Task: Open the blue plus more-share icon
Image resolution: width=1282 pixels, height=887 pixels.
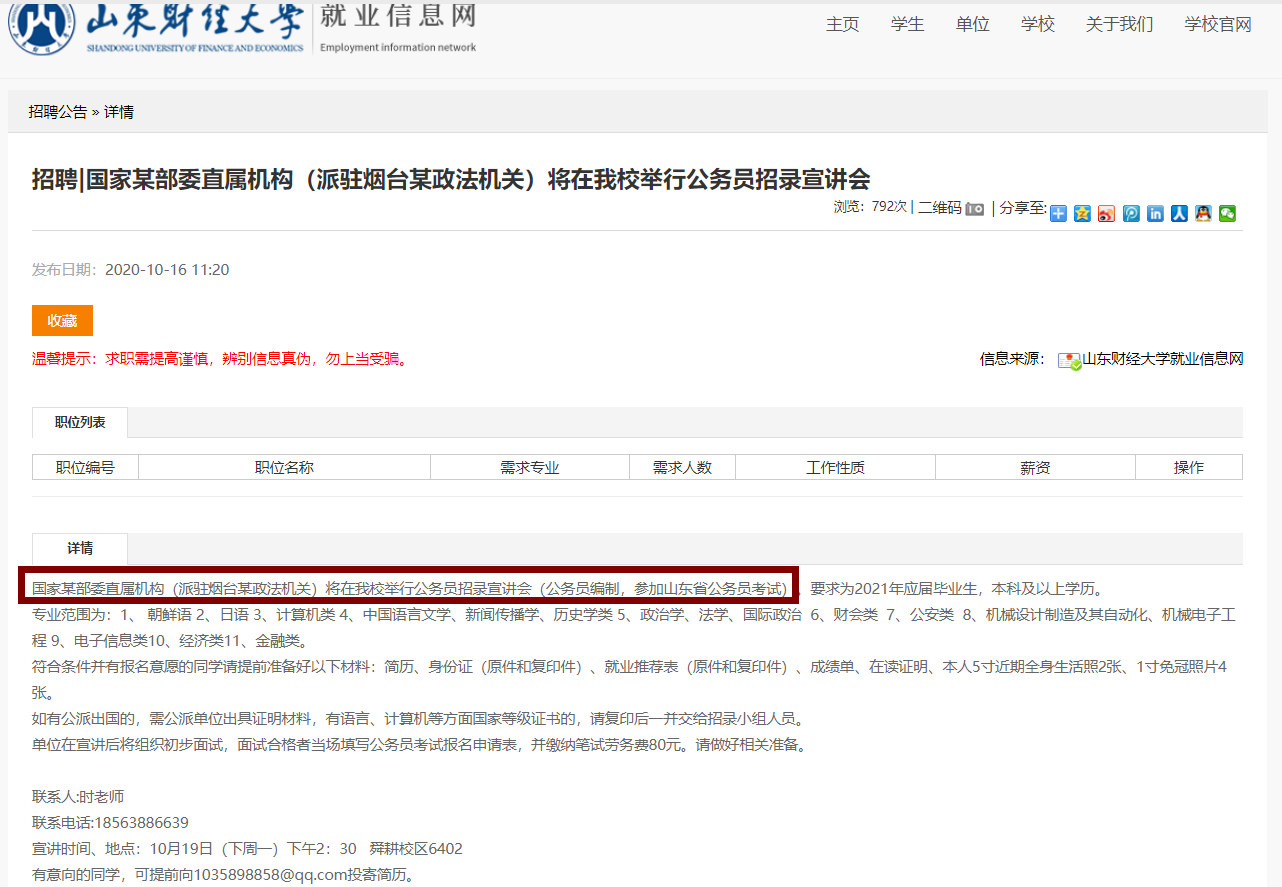Action: point(1058,213)
